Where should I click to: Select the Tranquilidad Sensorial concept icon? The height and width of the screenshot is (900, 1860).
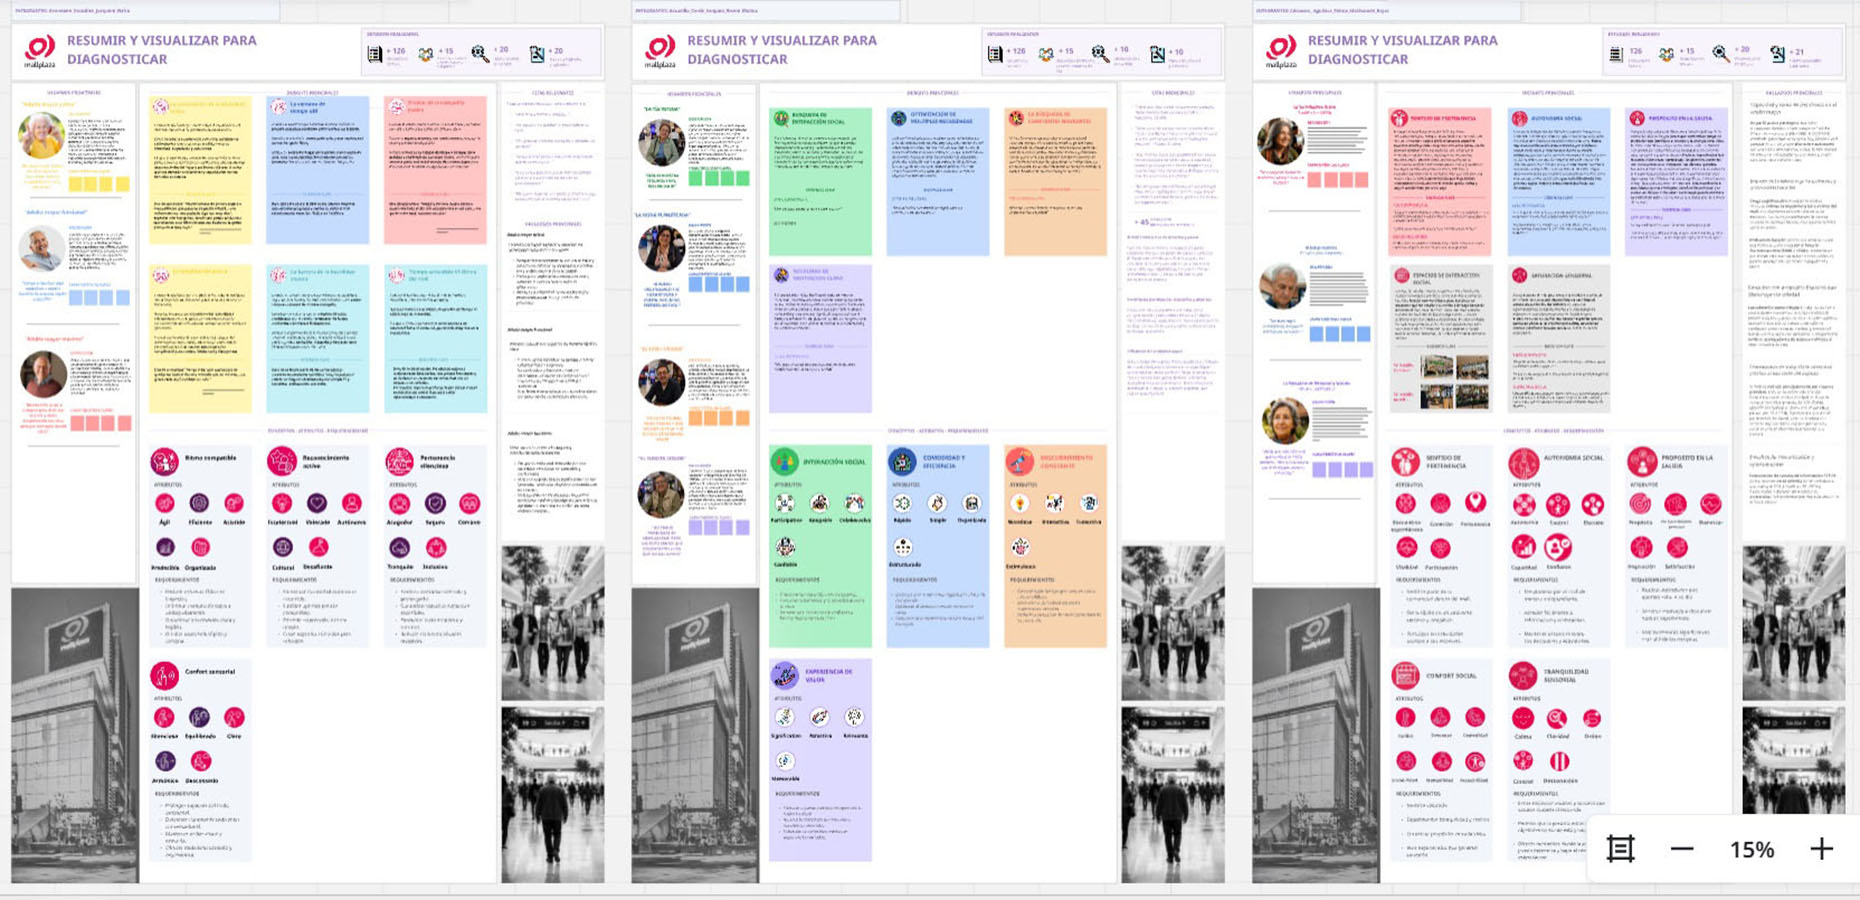coord(1523,675)
